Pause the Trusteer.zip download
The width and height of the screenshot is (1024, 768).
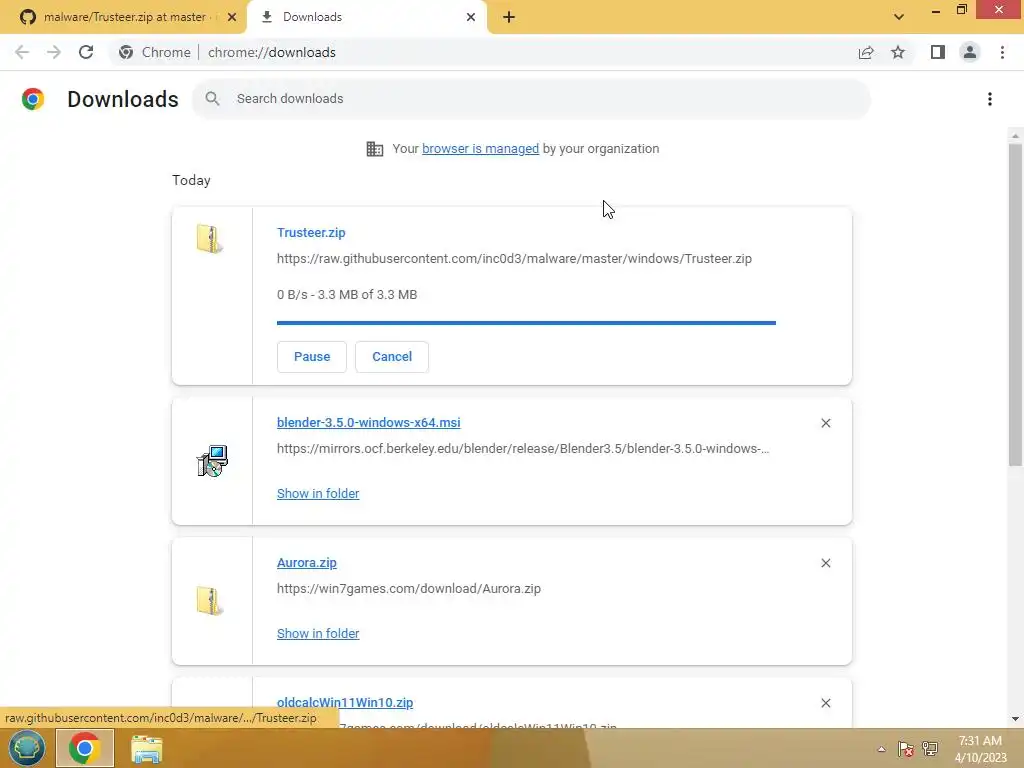[312, 357]
